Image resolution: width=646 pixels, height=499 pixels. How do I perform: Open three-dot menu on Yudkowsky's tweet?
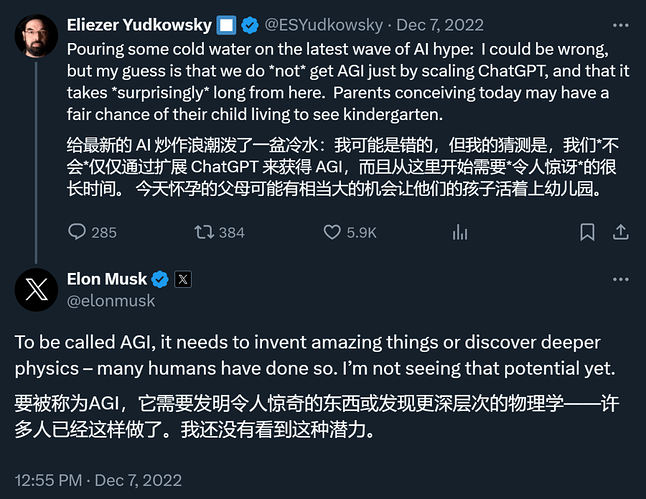pyautogui.click(x=620, y=26)
